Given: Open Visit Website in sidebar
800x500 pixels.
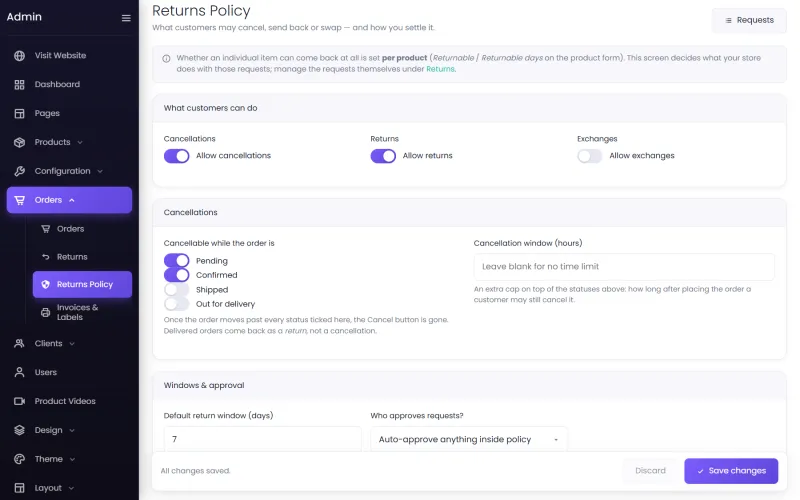Looking at the screenshot, I should click(69, 56).
